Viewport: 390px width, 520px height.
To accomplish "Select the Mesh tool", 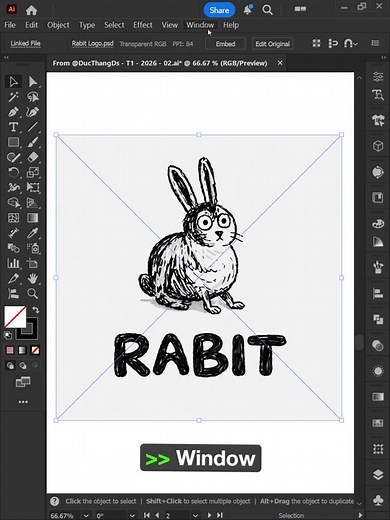I will coord(13,218).
